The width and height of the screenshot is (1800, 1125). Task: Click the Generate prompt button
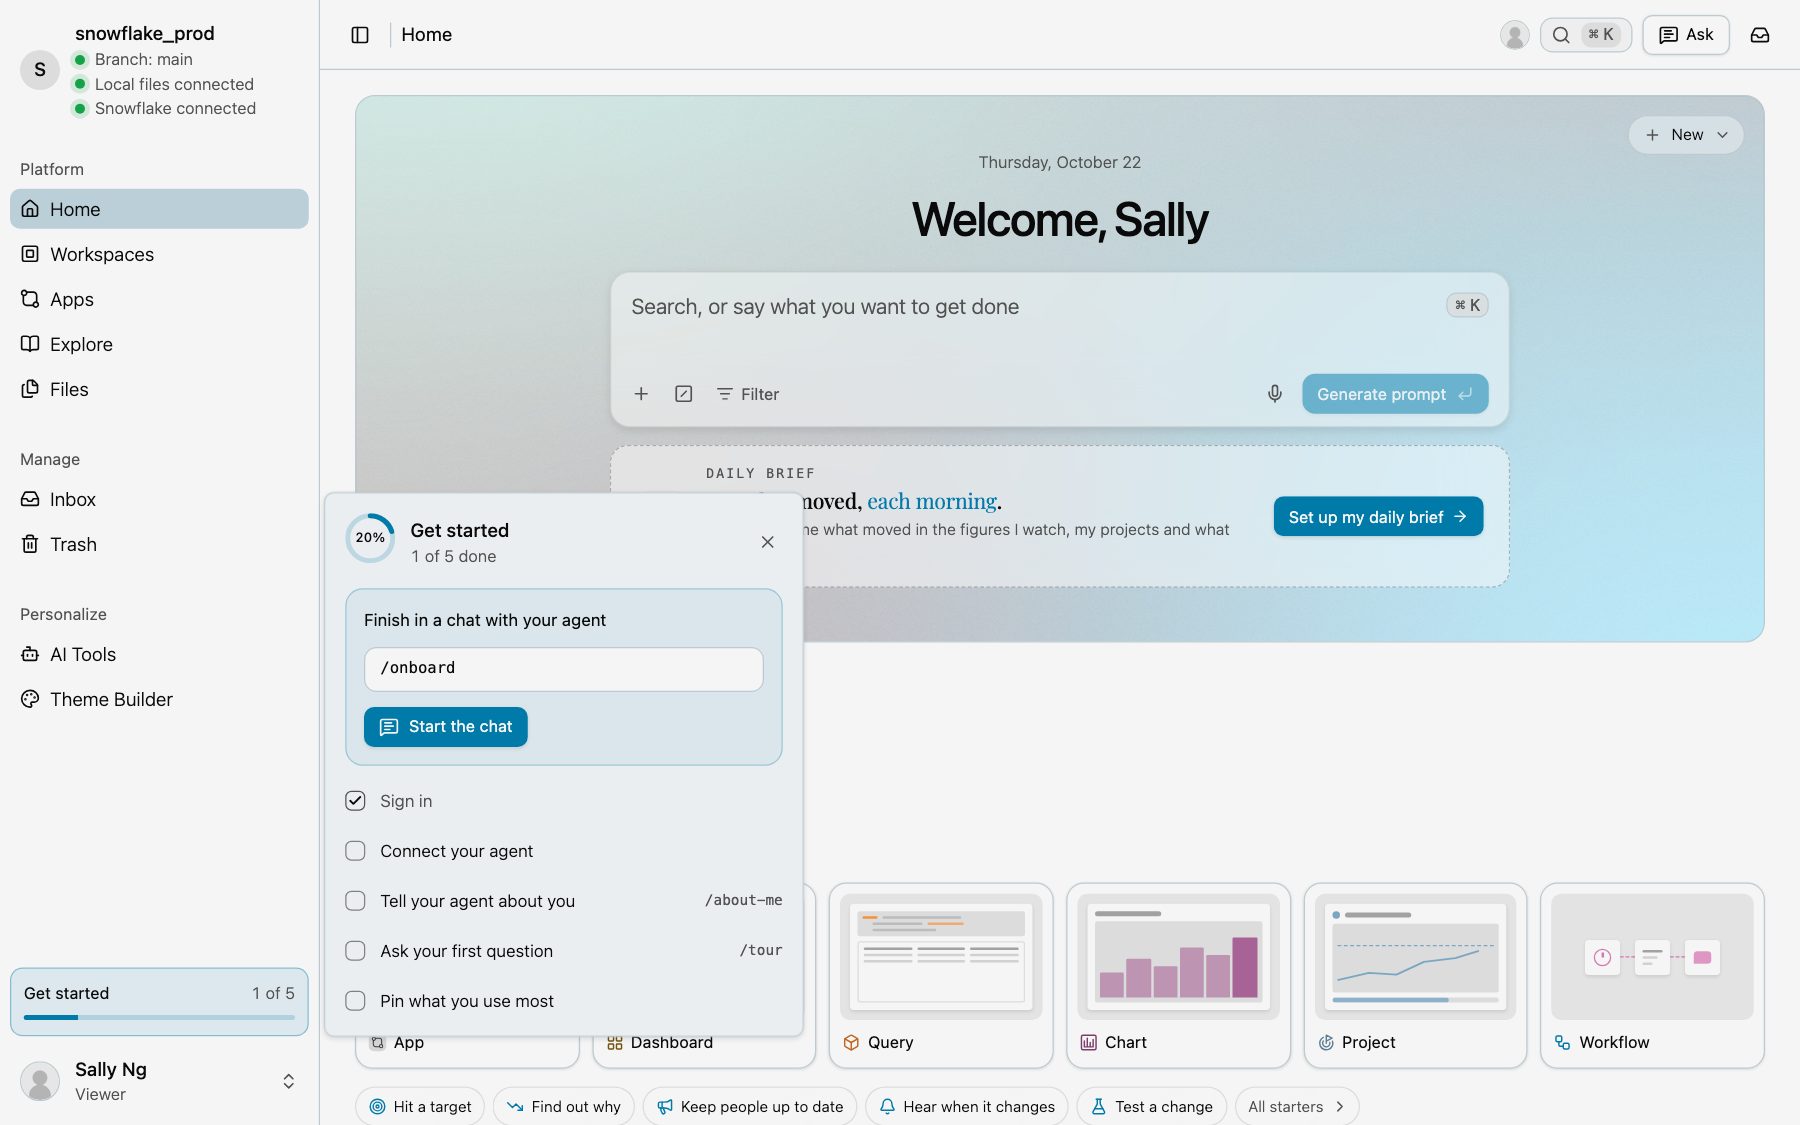pyautogui.click(x=1395, y=394)
